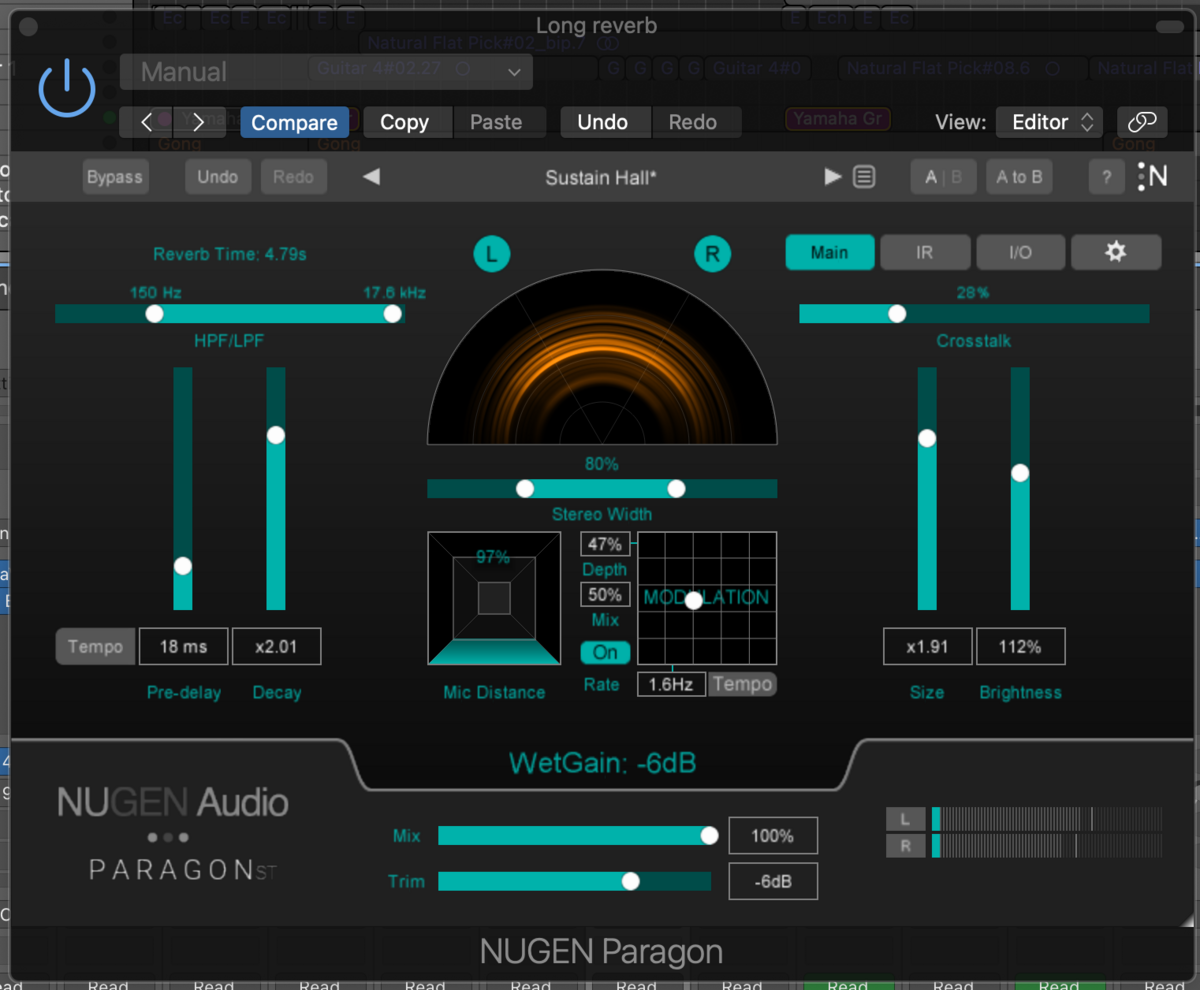Click the preset list menu icon
The width and height of the screenshot is (1200, 990).
864,177
